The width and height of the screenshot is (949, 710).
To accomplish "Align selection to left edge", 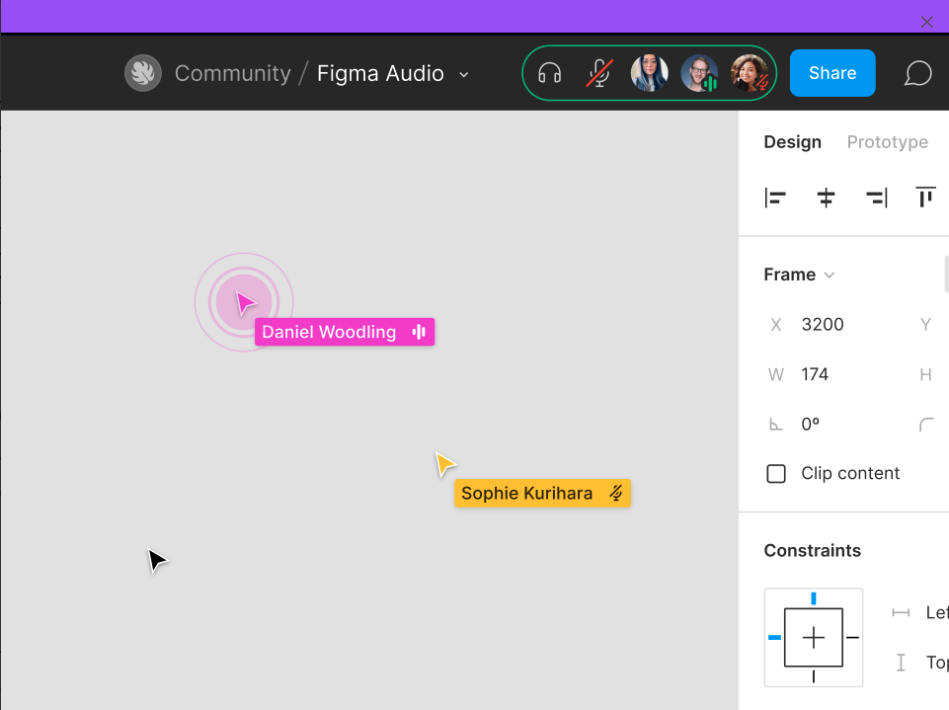I will pyautogui.click(x=775, y=198).
